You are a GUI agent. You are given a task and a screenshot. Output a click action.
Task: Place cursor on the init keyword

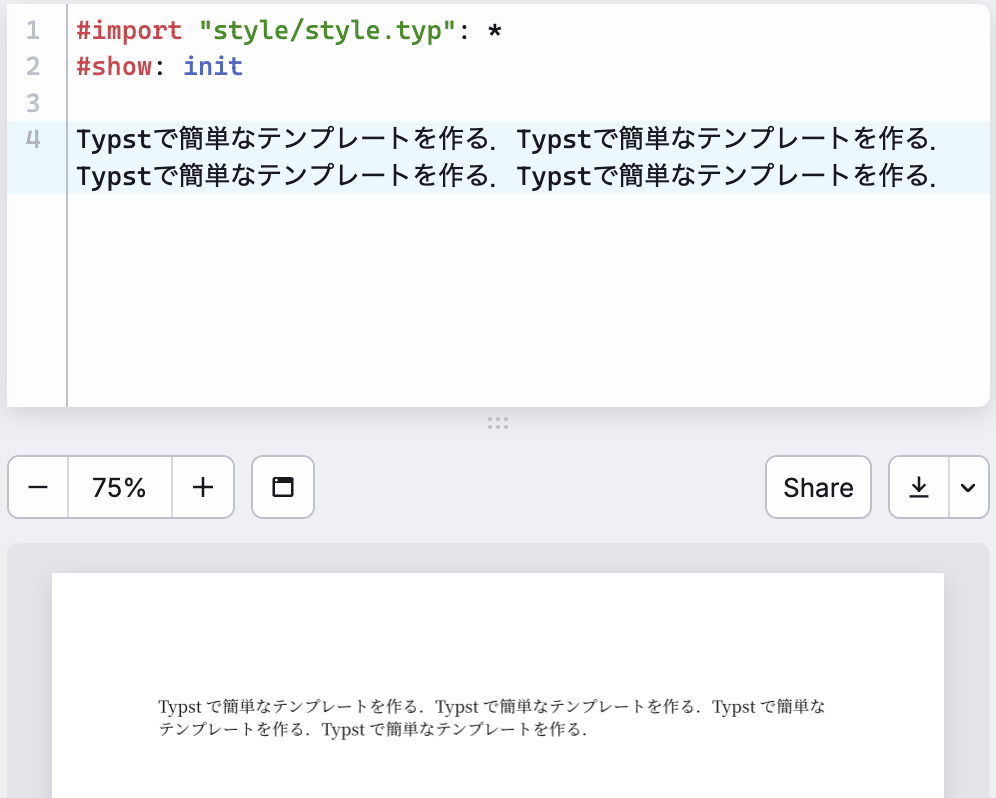[x=212, y=66]
